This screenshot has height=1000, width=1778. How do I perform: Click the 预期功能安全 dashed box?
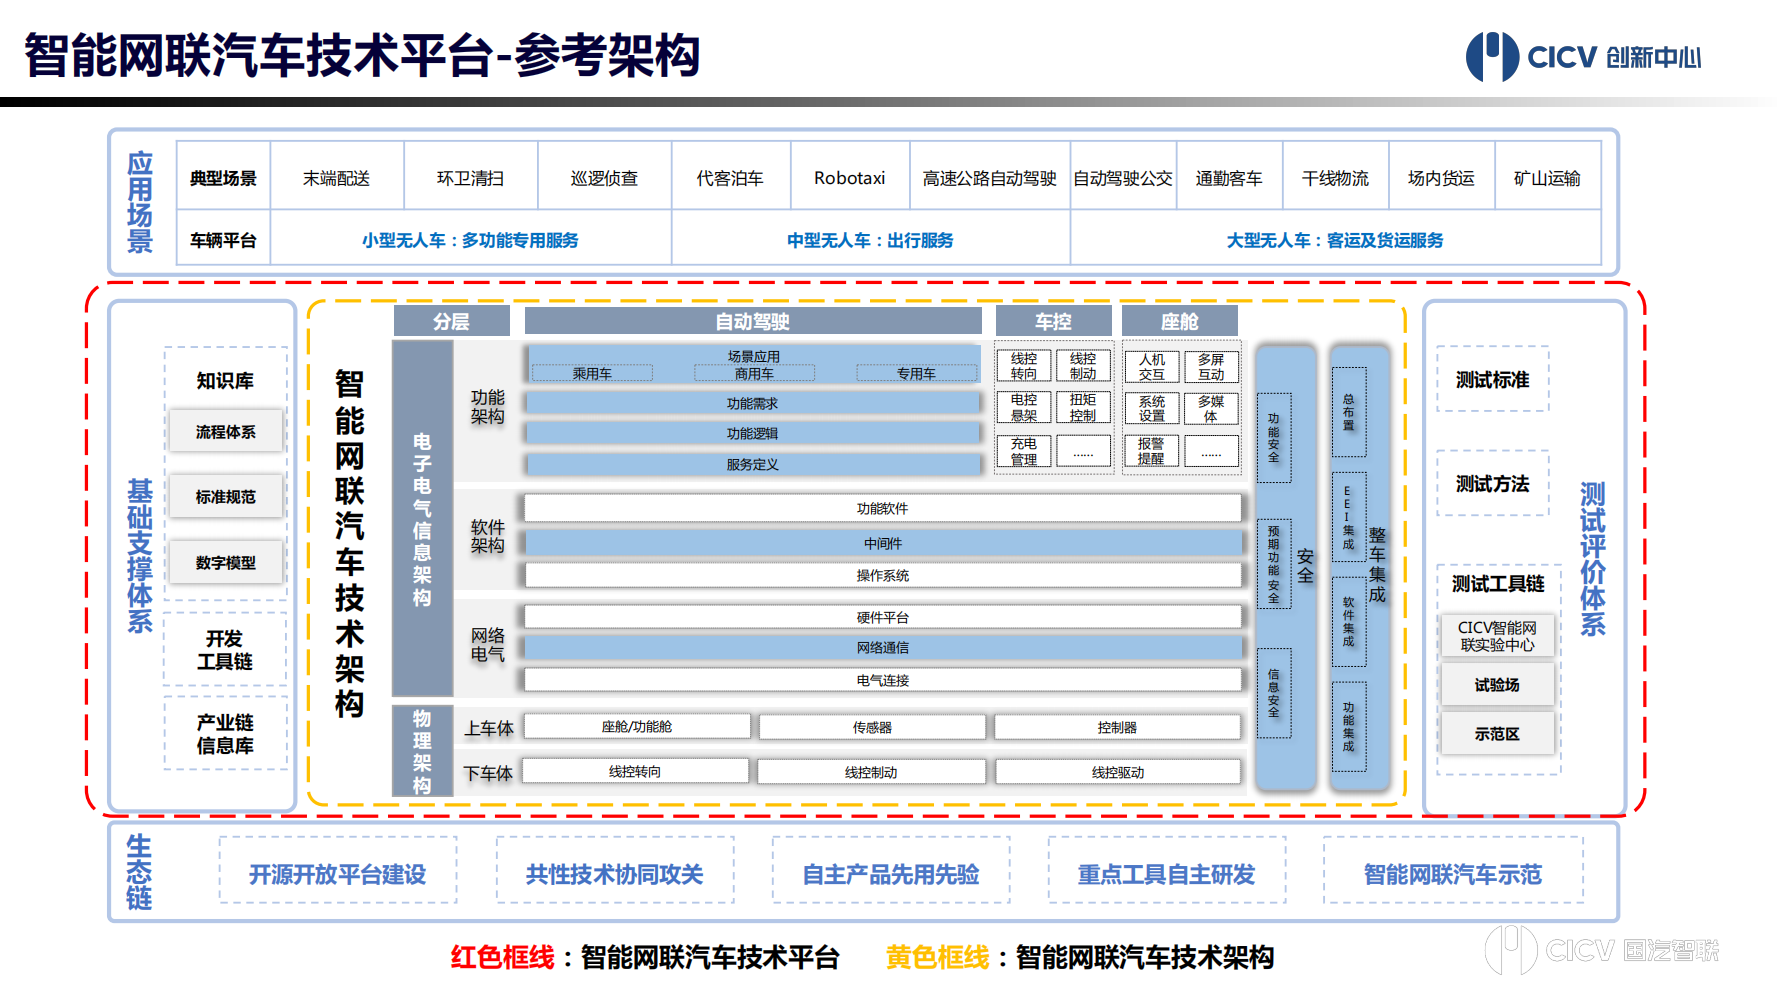[1274, 564]
